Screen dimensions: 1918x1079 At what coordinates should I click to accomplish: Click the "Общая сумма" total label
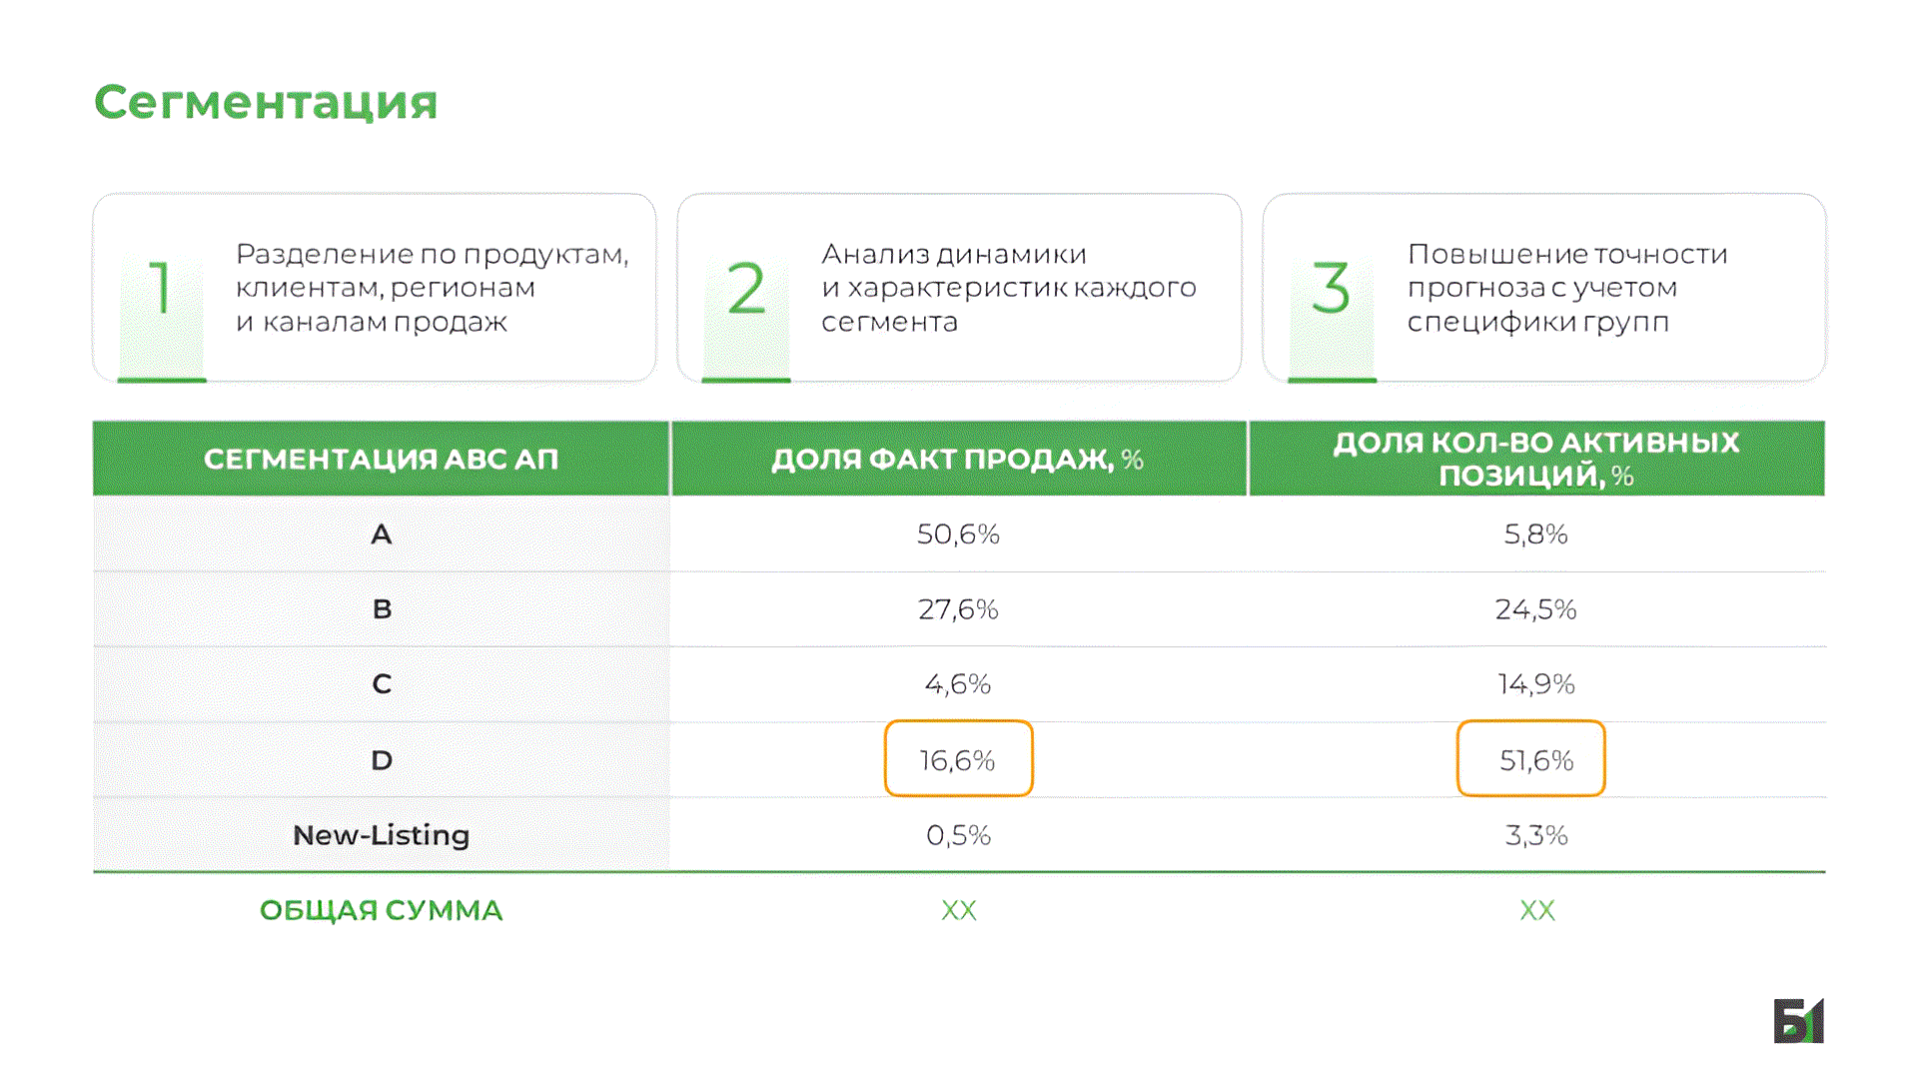(381, 910)
